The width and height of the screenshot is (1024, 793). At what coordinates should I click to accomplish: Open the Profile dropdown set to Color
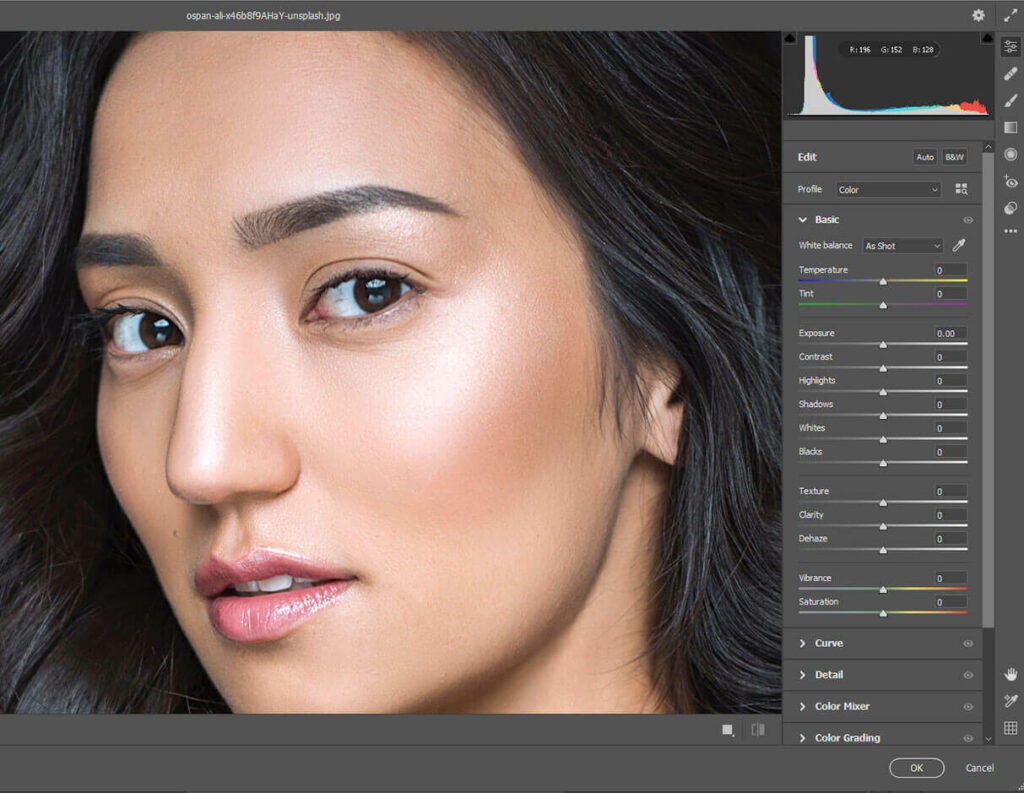(888, 190)
